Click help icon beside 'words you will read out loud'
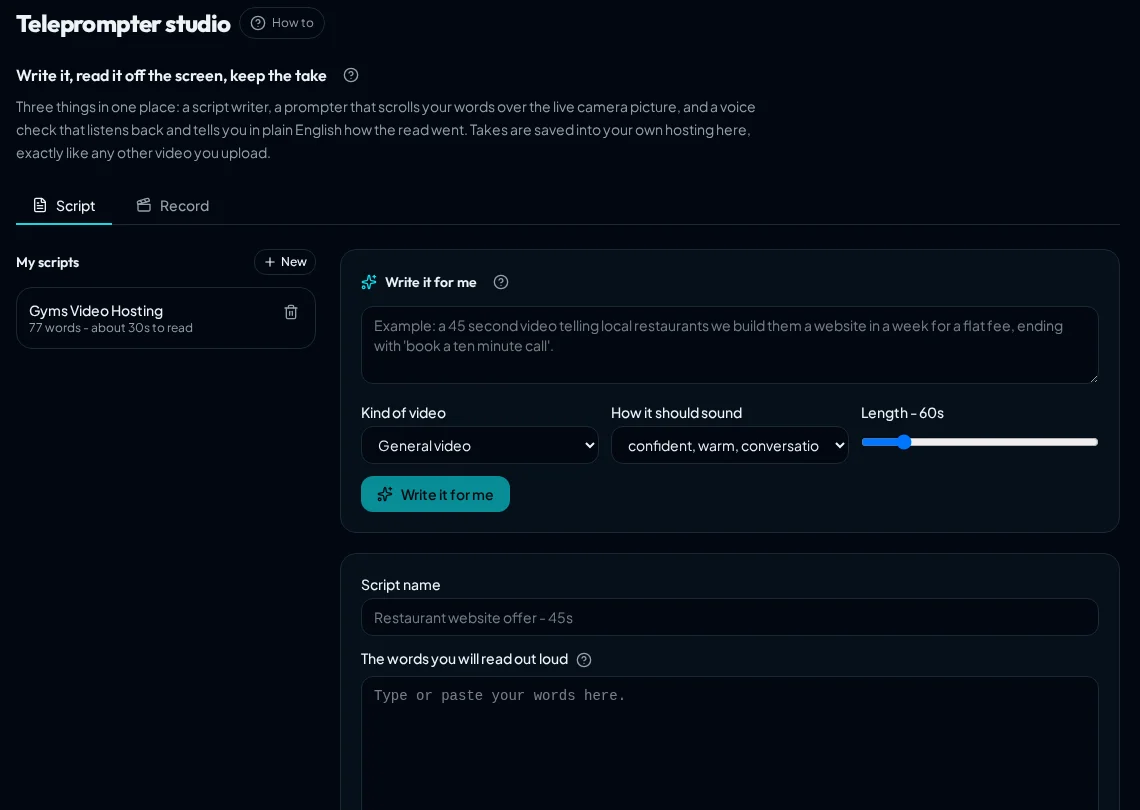This screenshot has height=810, width=1140. coord(584,659)
